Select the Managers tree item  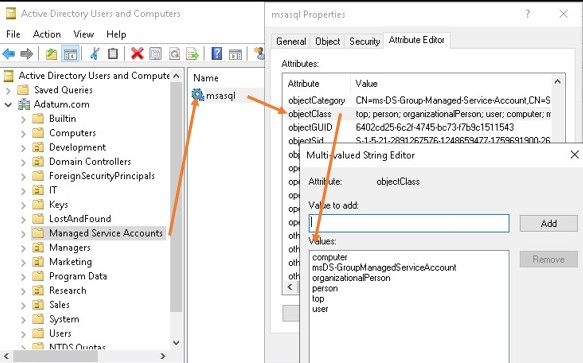(70, 247)
